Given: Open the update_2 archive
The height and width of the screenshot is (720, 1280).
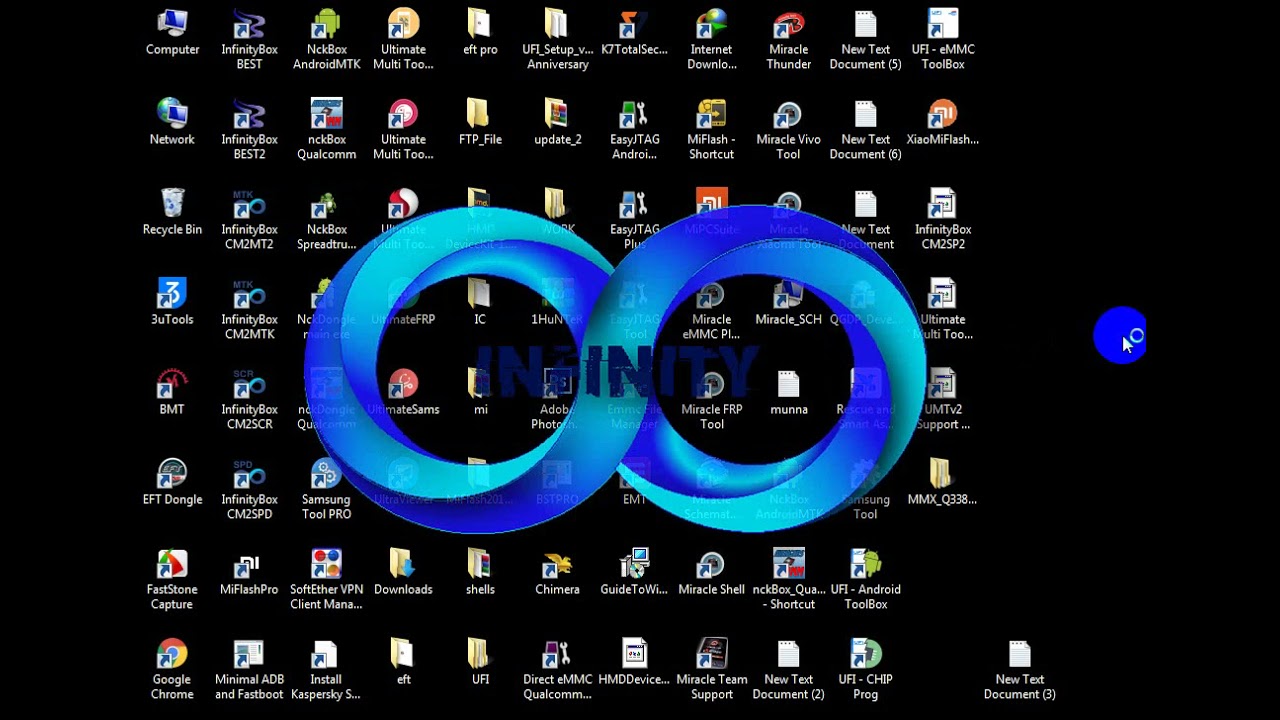Looking at the screenshot, I should tap(557, 124).
